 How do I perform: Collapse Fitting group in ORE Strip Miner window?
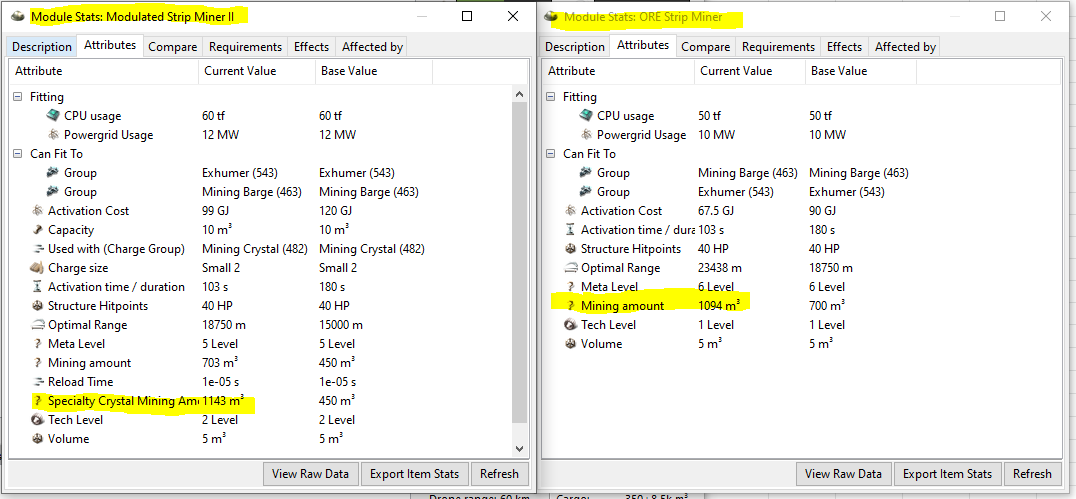click(x=550, y=97)
